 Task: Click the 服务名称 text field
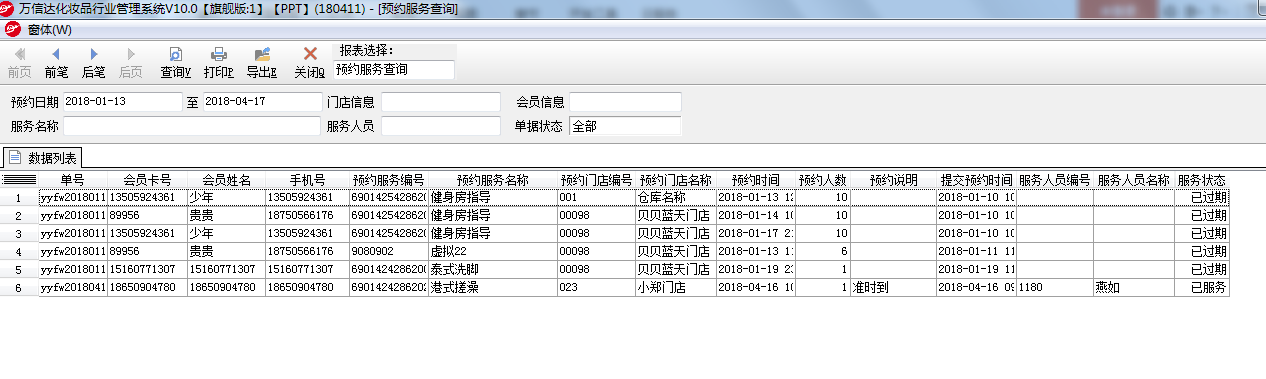[192, 126]
